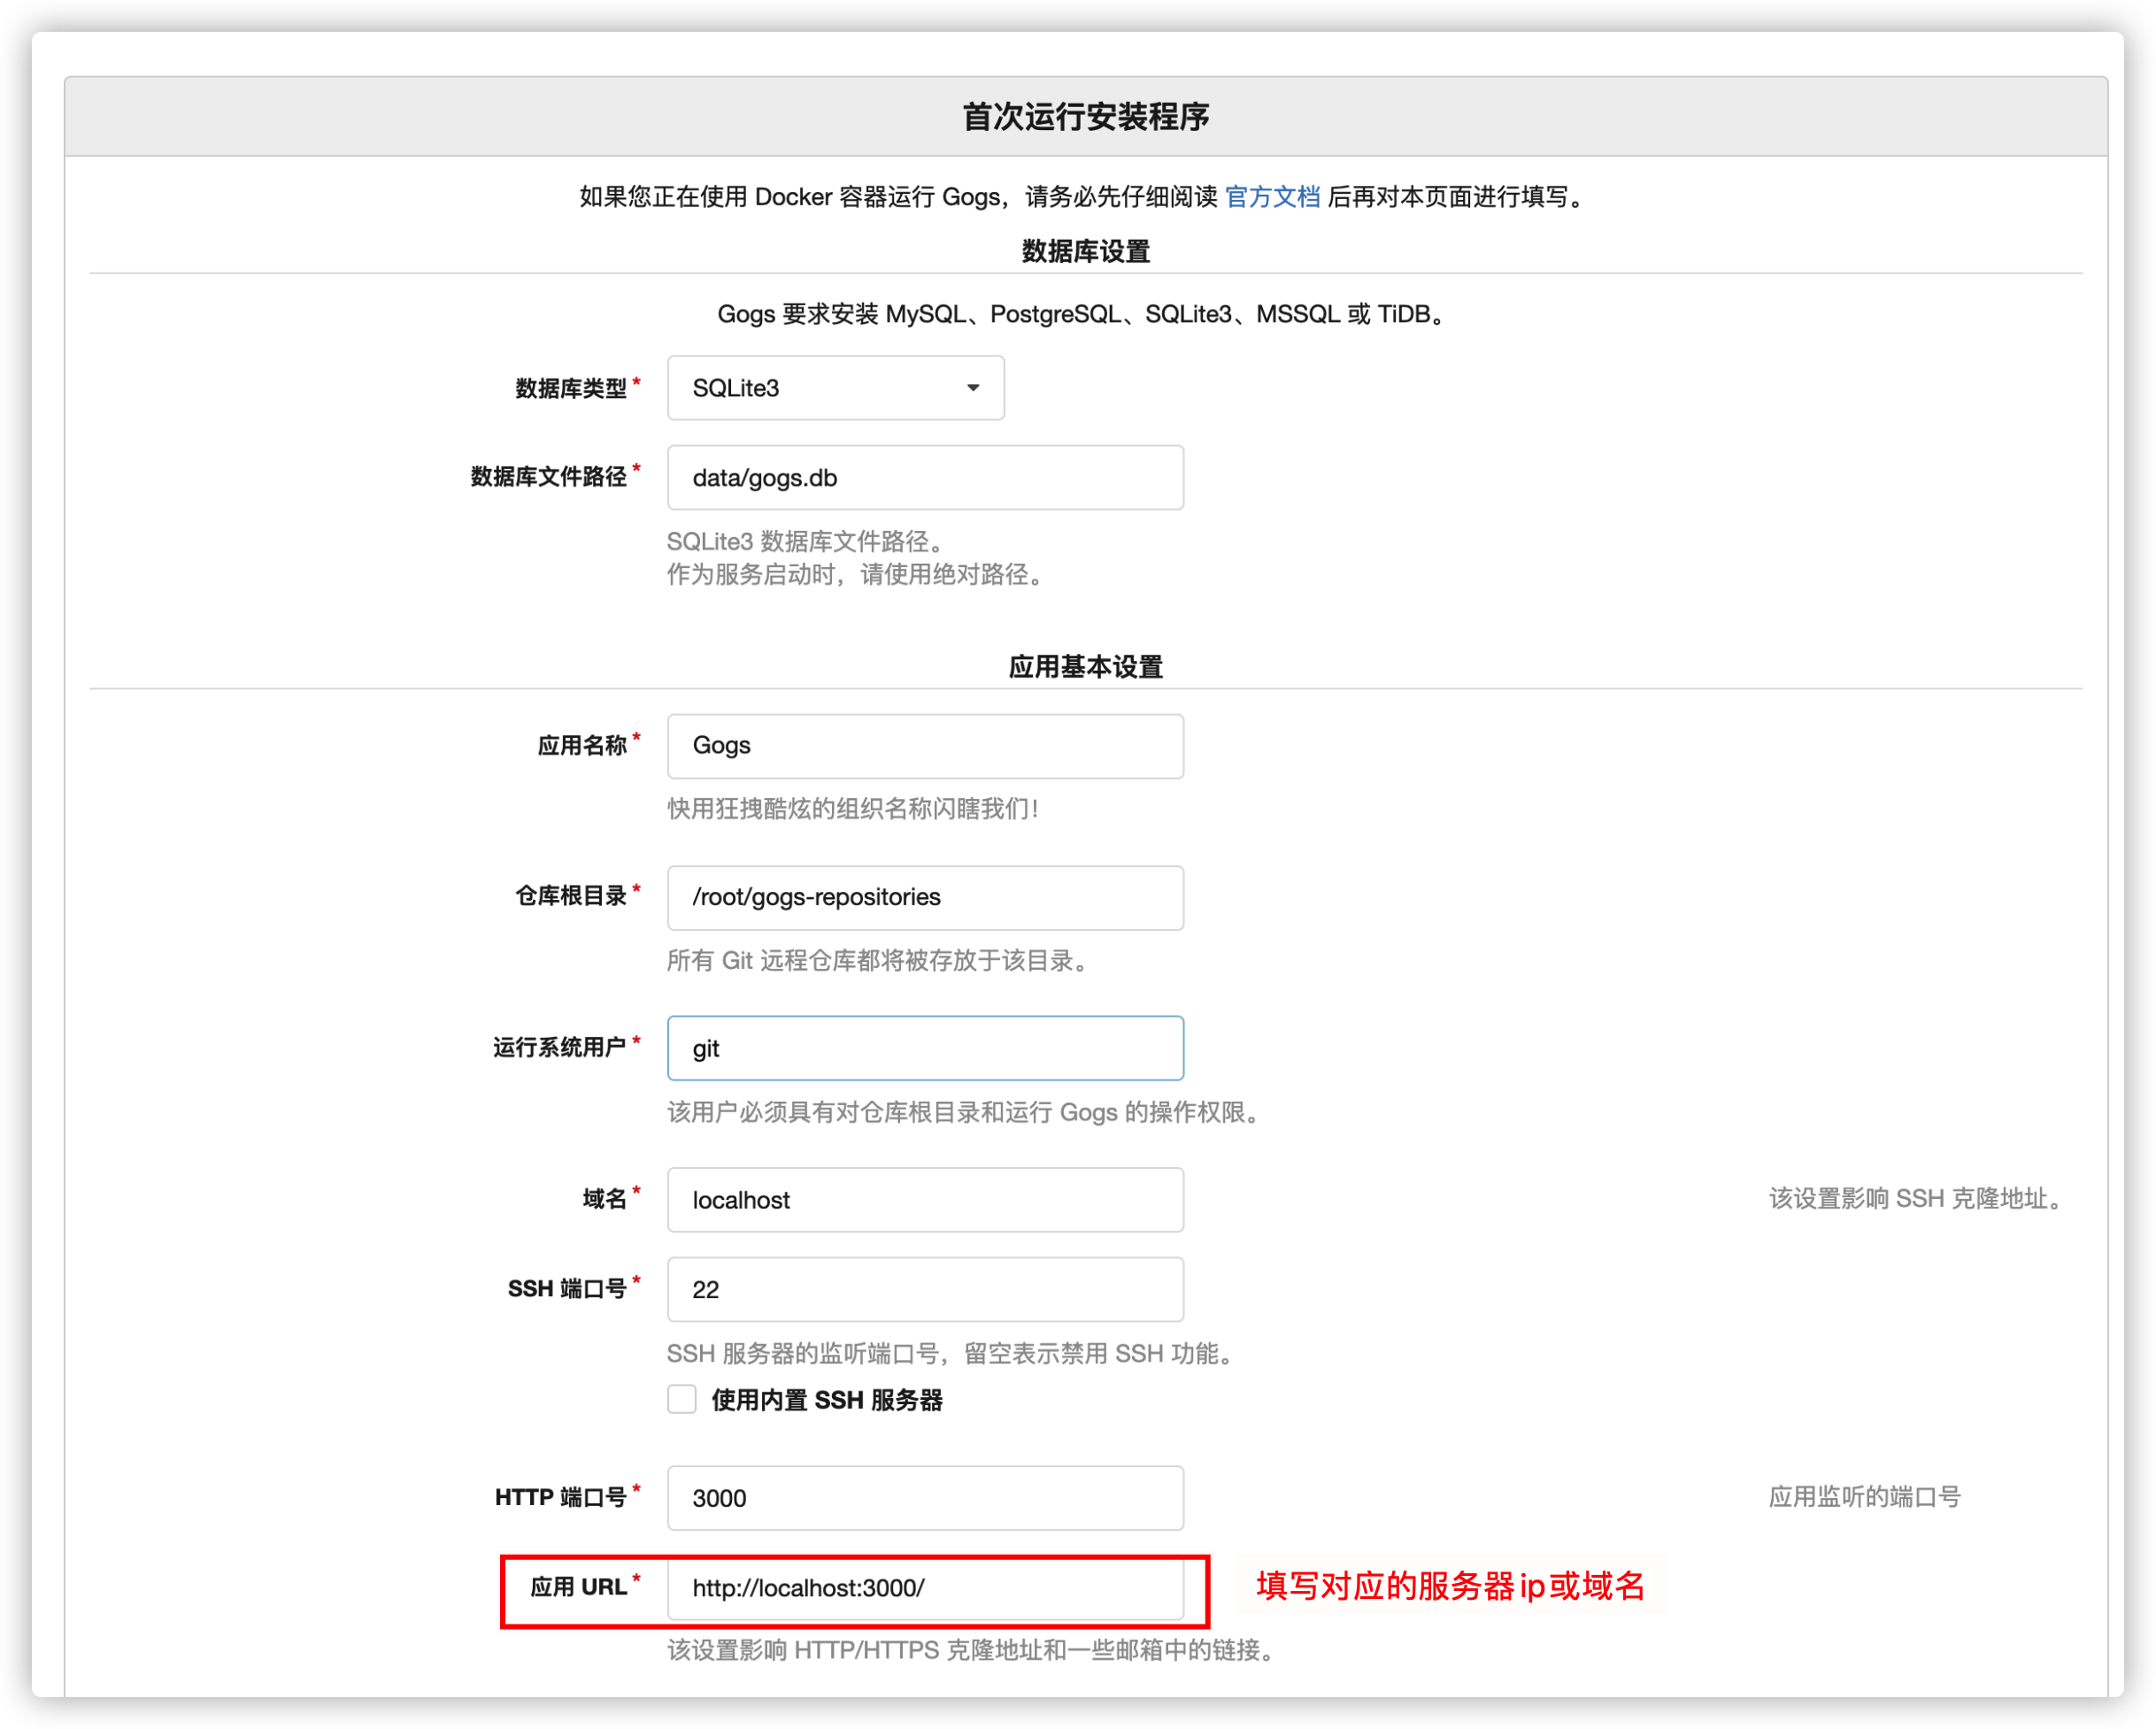
Task: Click the 应用 URL field label
Action: pos(578,1587)
